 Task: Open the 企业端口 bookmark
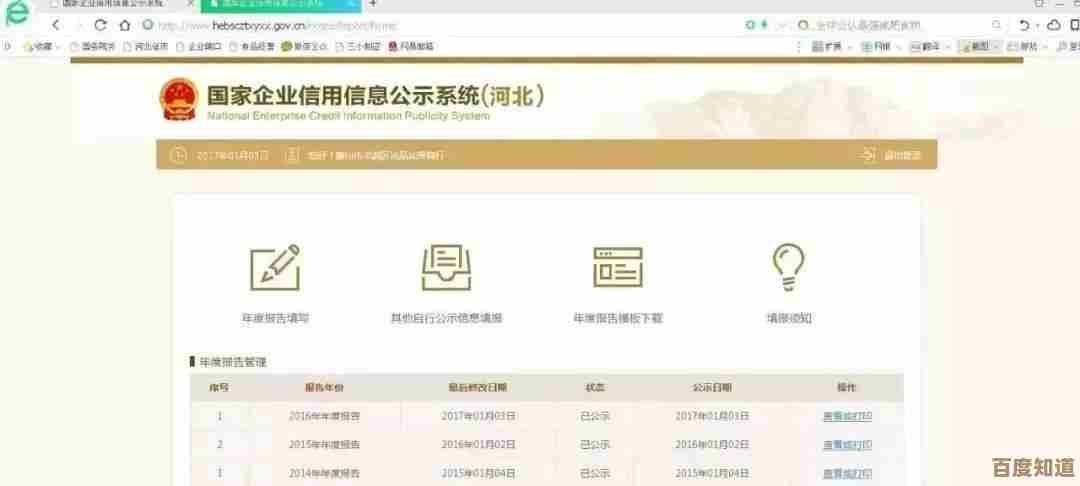(x=198, y=47)
